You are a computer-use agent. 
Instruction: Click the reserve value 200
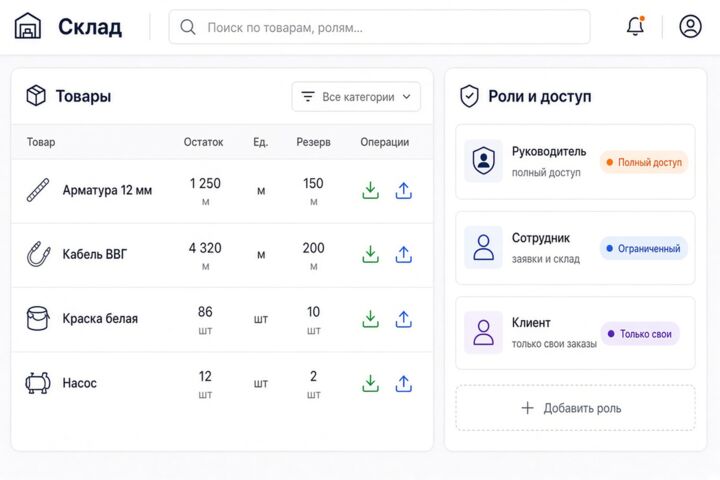314,248
